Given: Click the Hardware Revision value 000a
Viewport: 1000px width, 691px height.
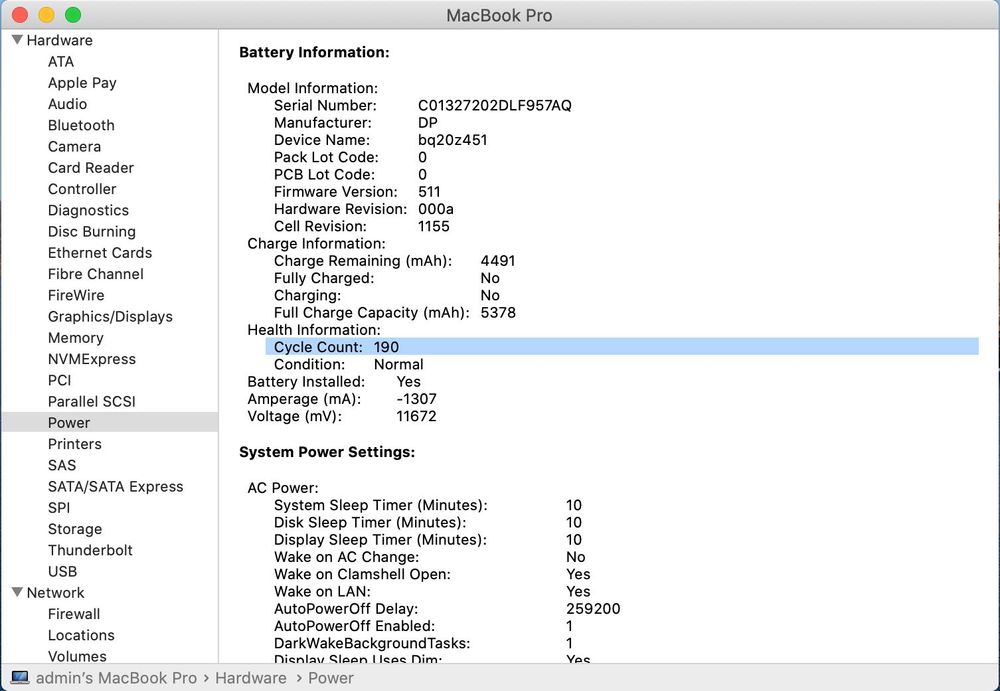Looking at the screenshot, I should coord(436,209).
